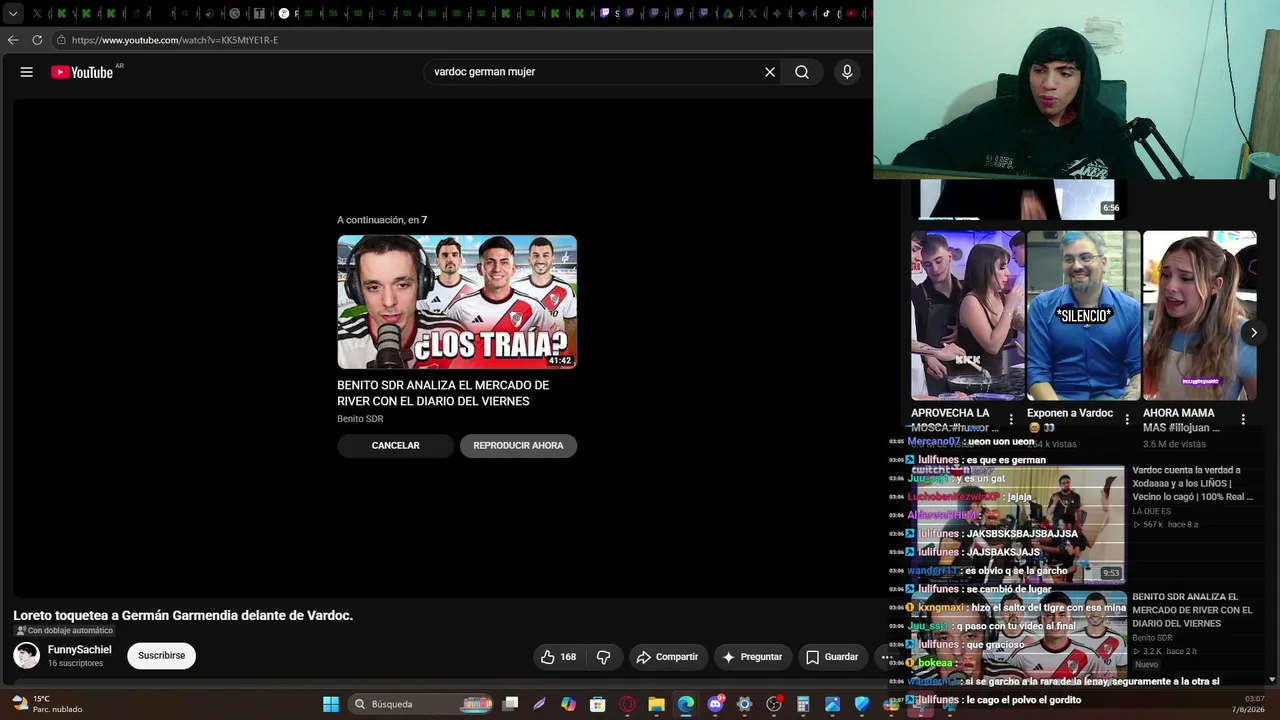Switch to the Google browser tab

pos(234,14)
